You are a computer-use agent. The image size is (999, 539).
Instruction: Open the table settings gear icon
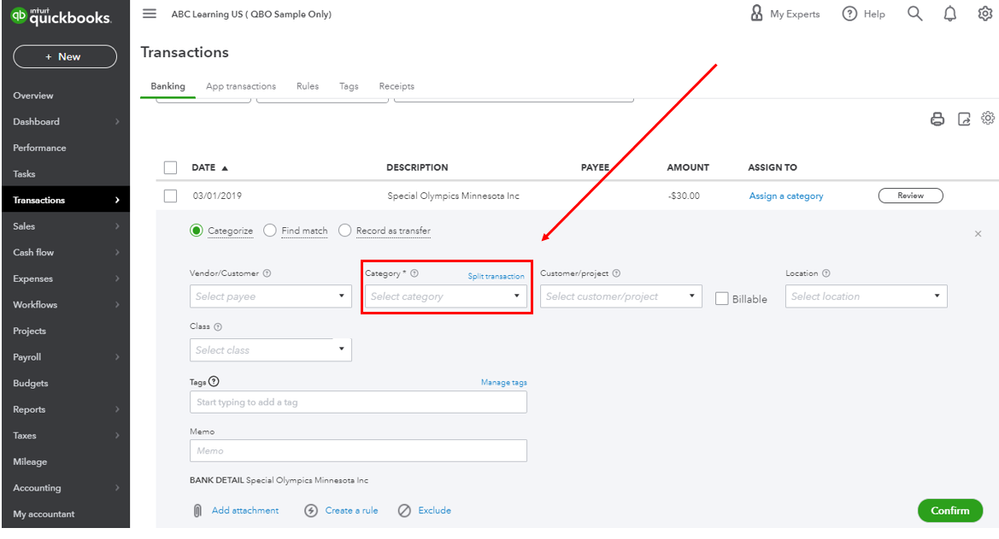[x=988, y=118]
